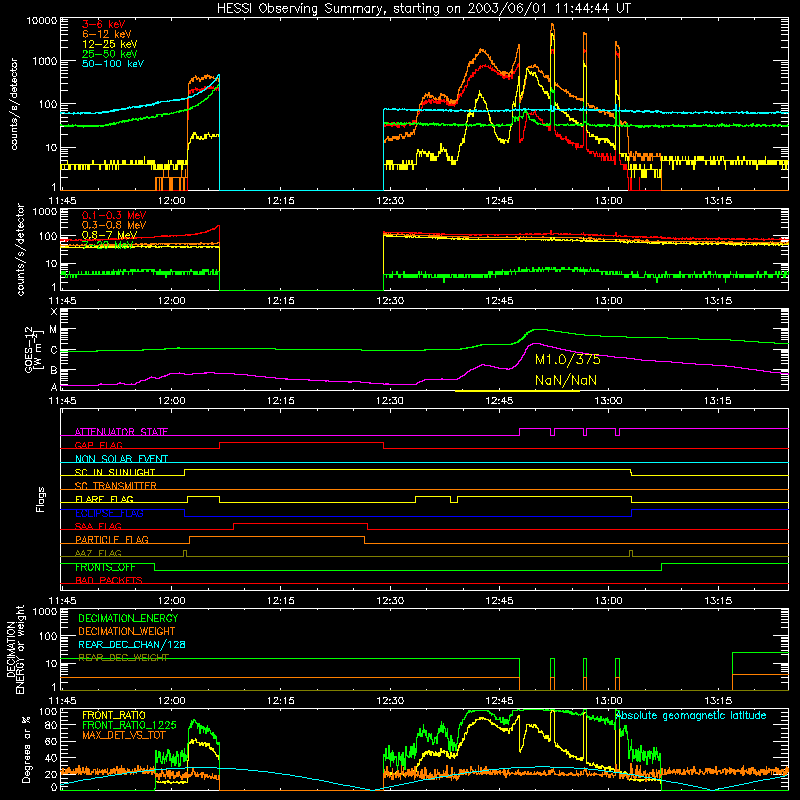Viewport: 800px width, 800px height.
Task: Click the 12:45 time tick below GOES panel
Action: [x=499, y=401]
